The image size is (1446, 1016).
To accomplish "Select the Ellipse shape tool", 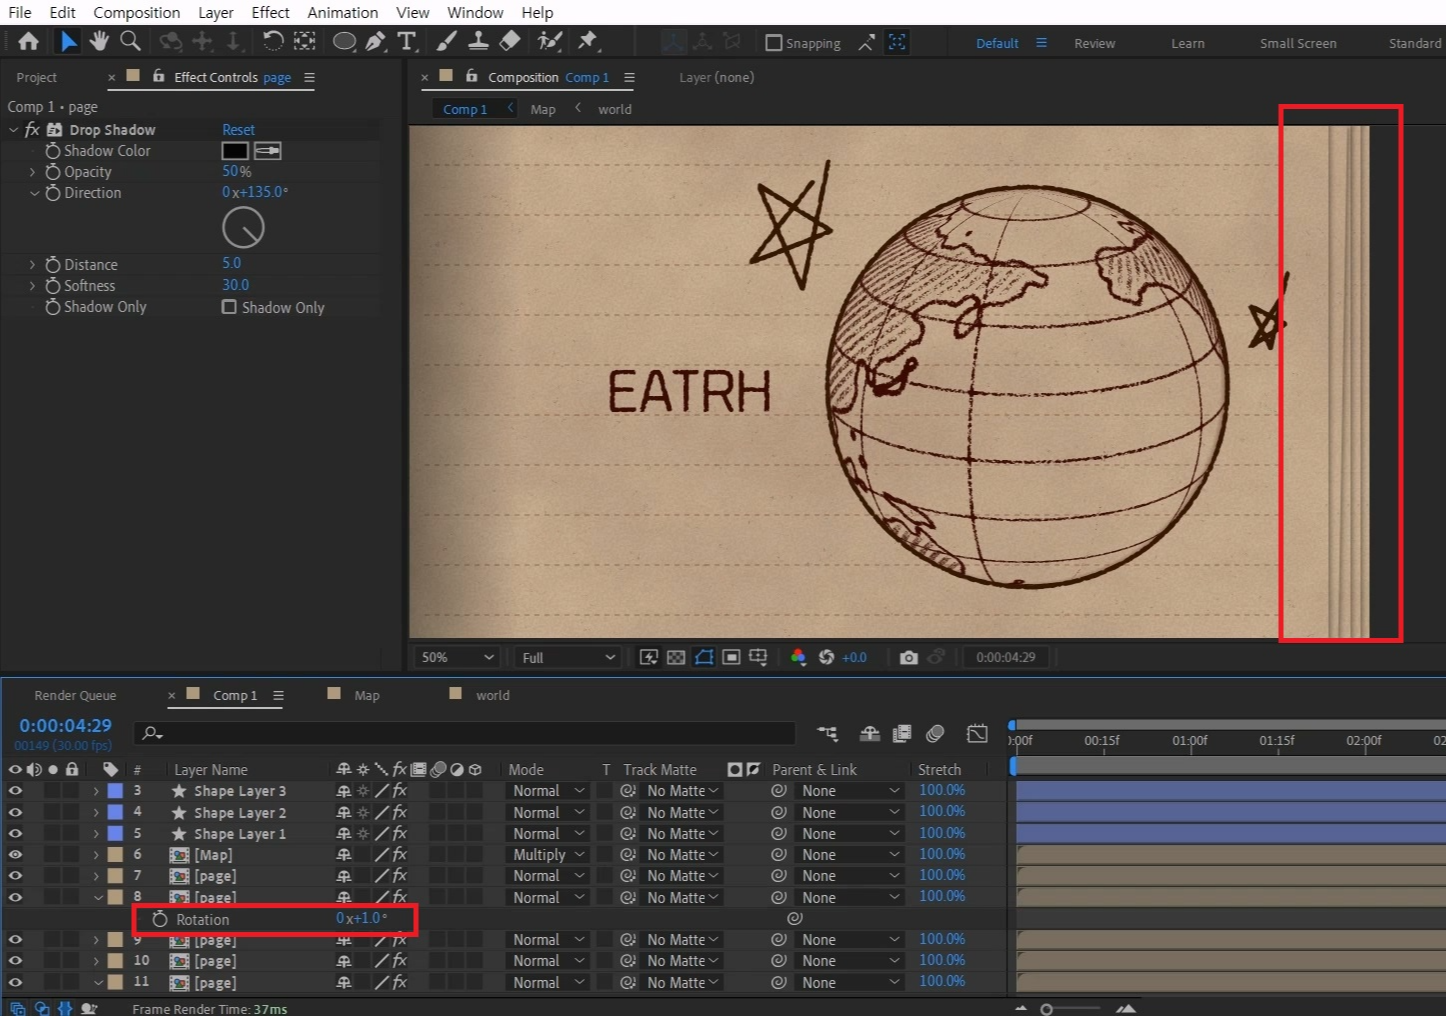I will click(x=344, y=41).
